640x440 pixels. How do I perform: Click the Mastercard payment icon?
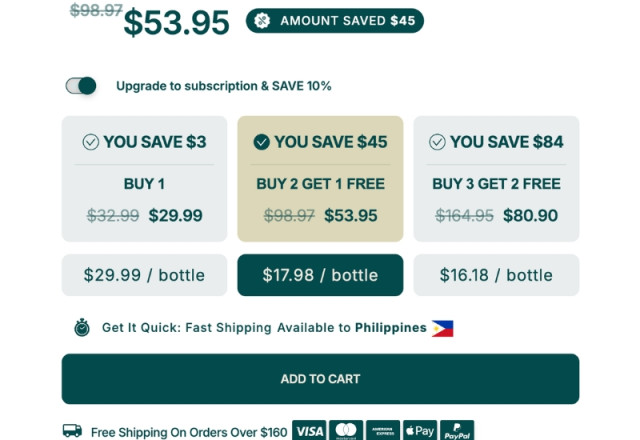click(346, 431)
